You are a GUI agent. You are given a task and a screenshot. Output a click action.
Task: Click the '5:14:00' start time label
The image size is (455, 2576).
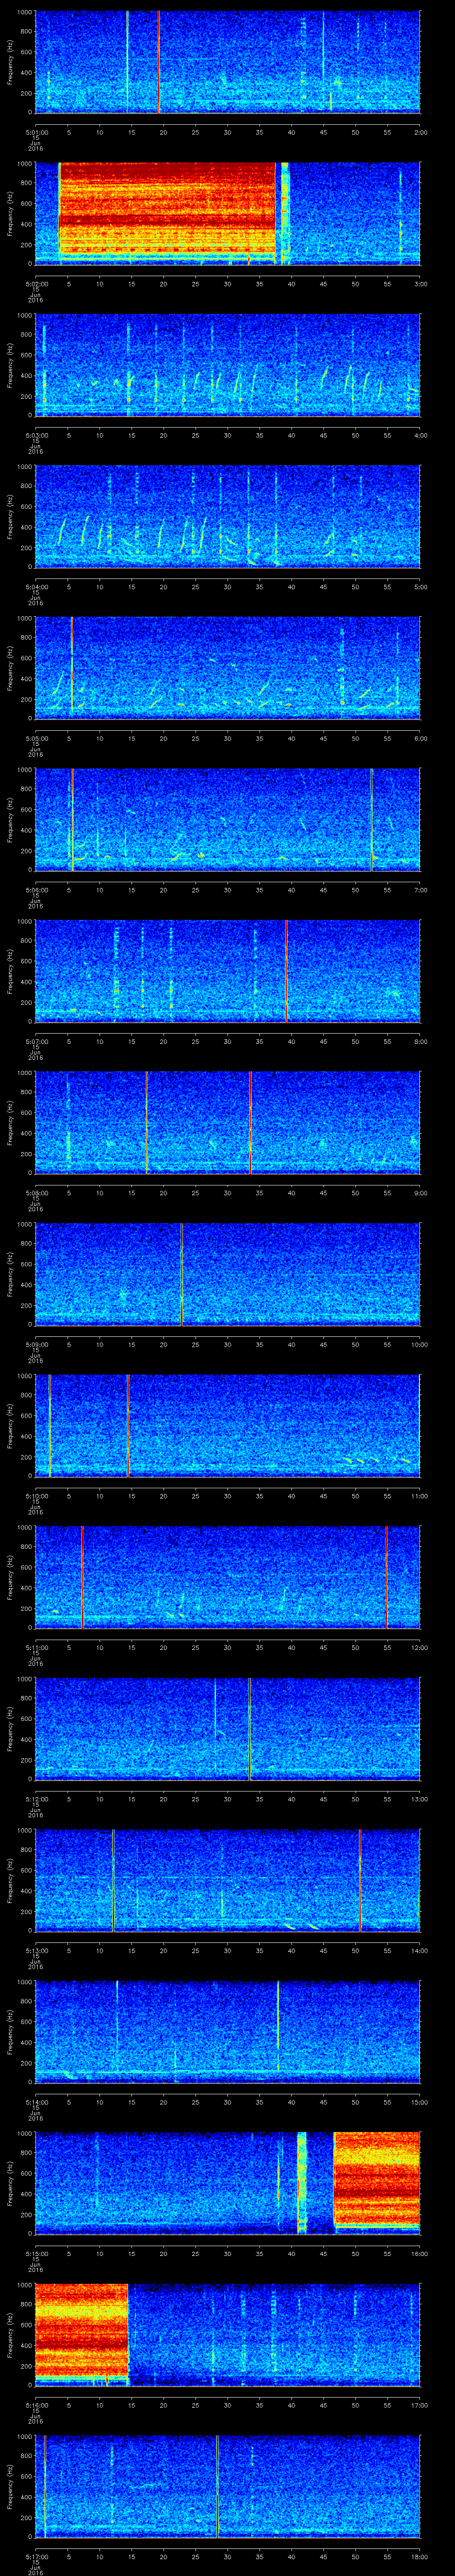[36, 2102]
